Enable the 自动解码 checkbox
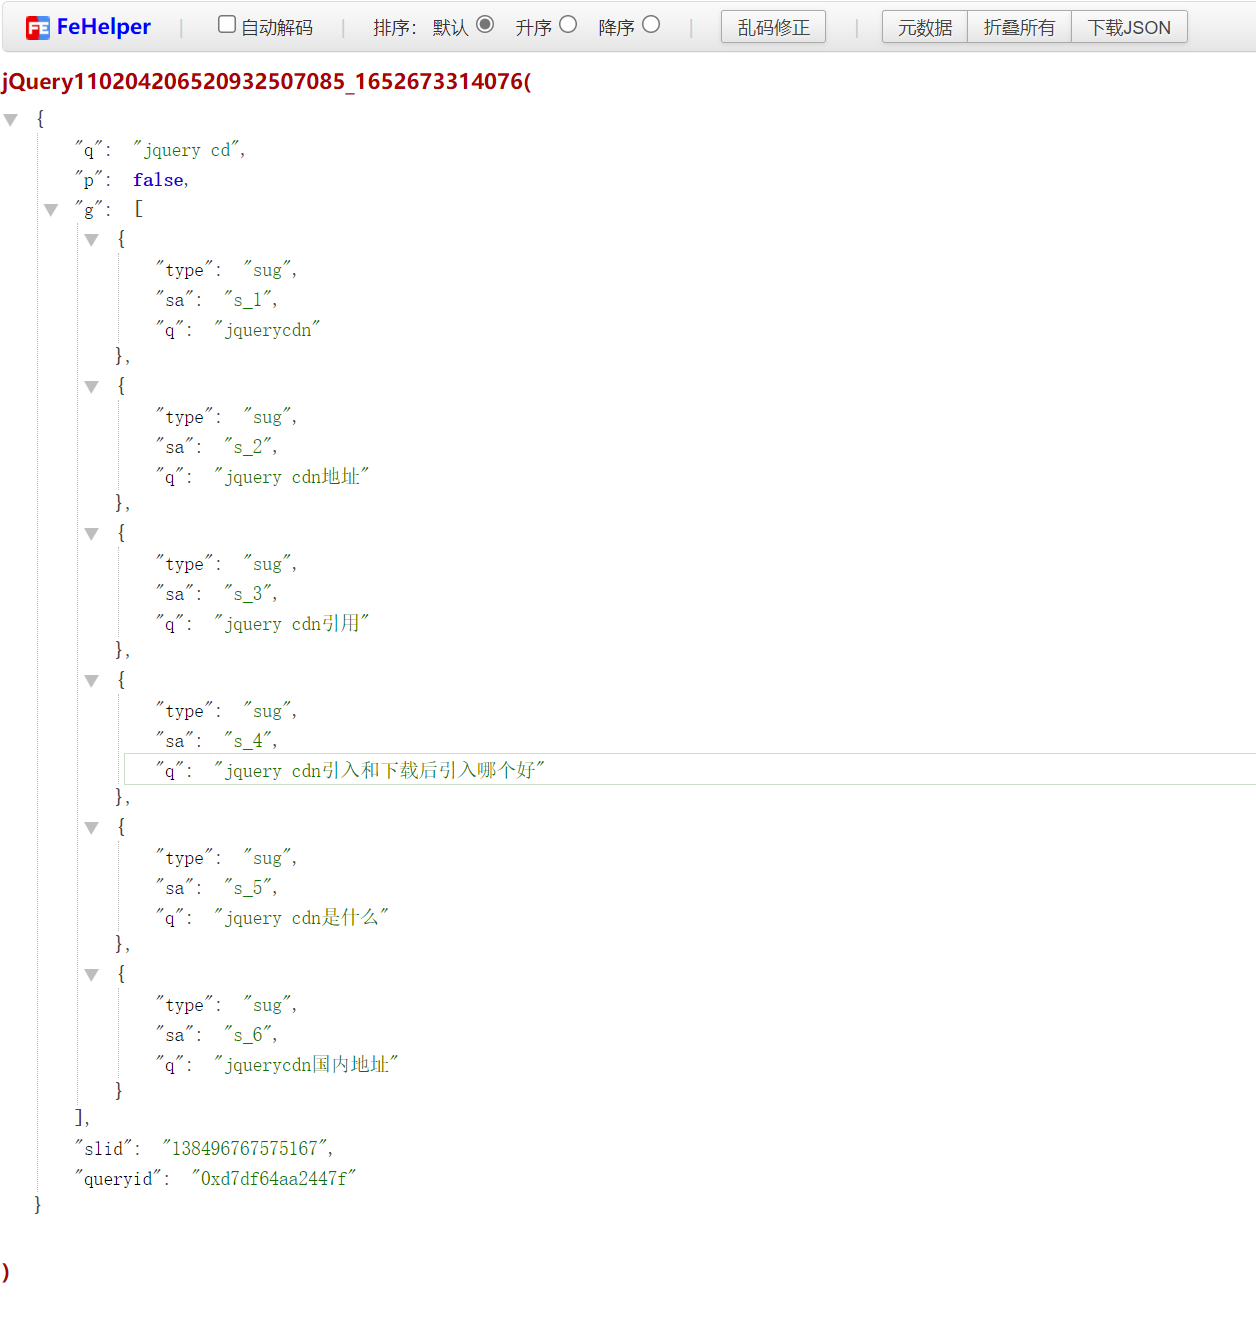The height and width of the screenshot is (1320, 1256). point(227,25)
